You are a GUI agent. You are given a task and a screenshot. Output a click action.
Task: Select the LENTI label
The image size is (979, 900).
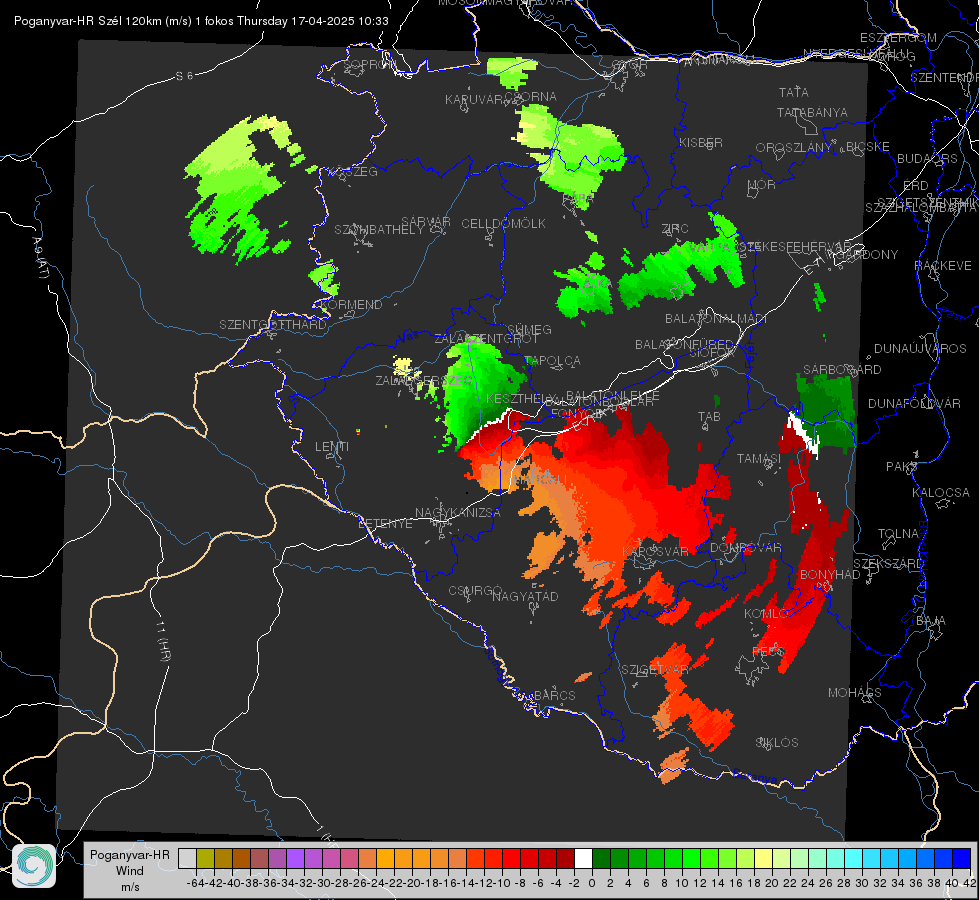(332, 447)
